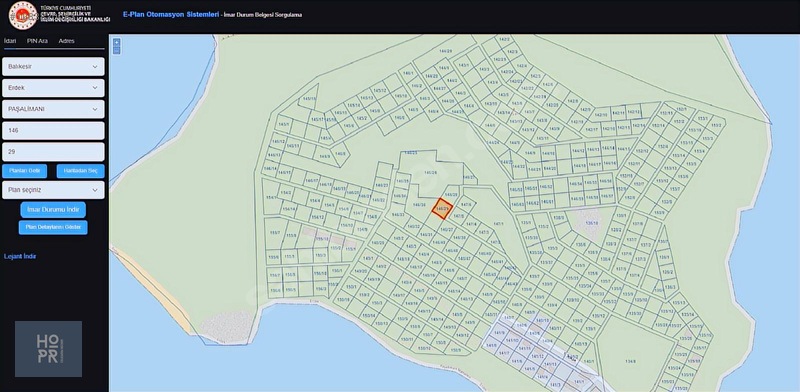Expand the Plan seçiniz dropdown
Screen dimensions: 800x392
click(53, 190)
